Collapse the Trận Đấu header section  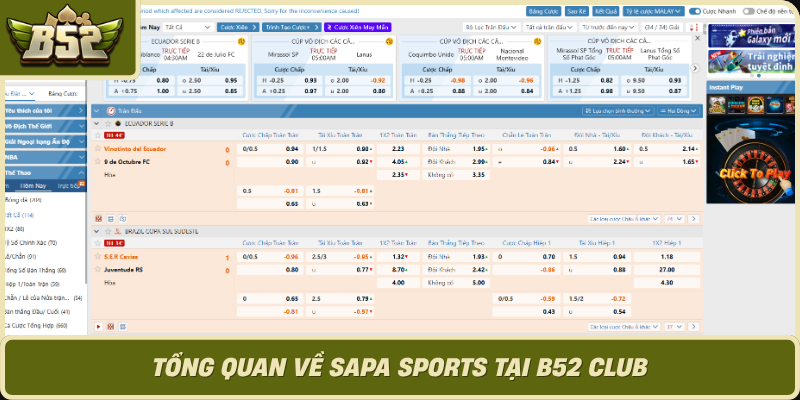tap(97, 111)
